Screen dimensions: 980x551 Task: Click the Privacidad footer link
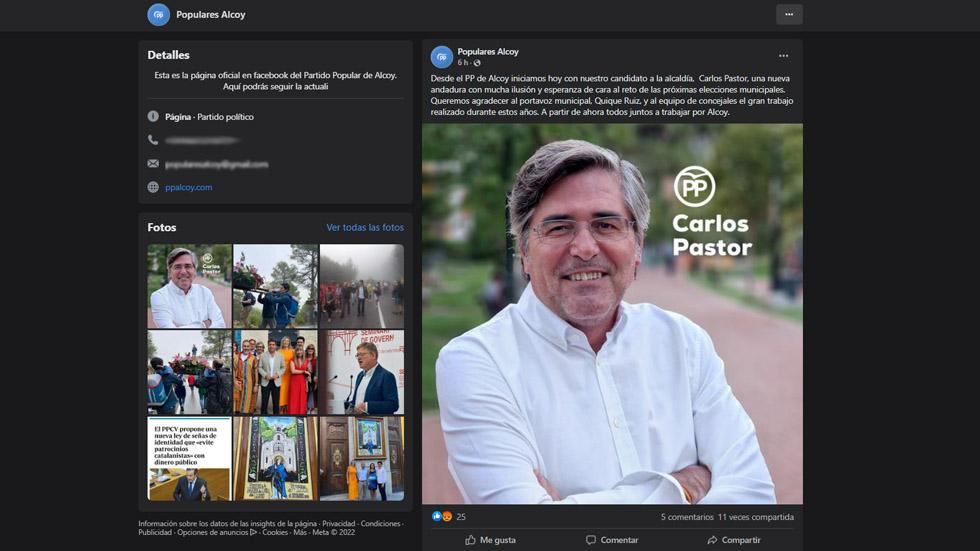click(x=338, y=523)
